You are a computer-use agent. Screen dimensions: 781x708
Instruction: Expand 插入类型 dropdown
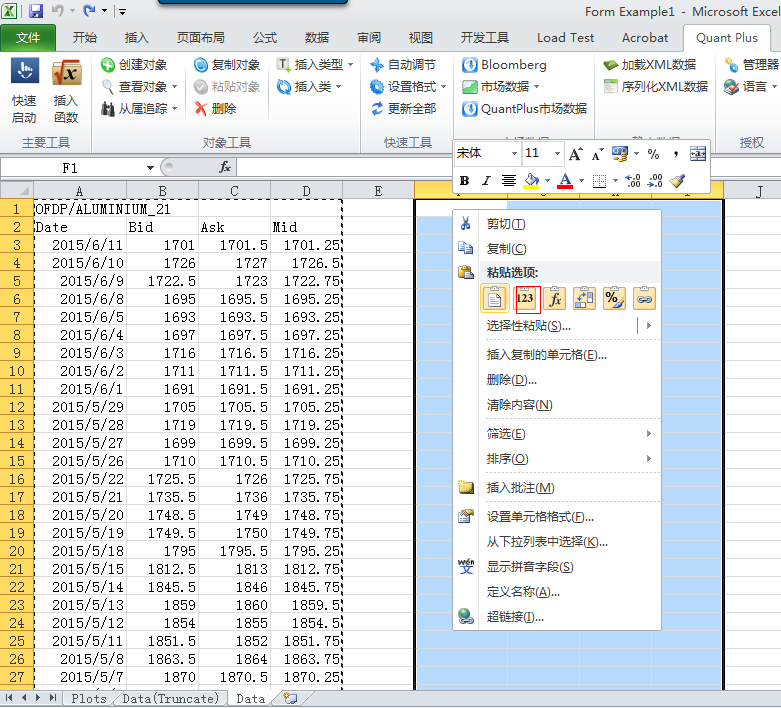[351, 65]
